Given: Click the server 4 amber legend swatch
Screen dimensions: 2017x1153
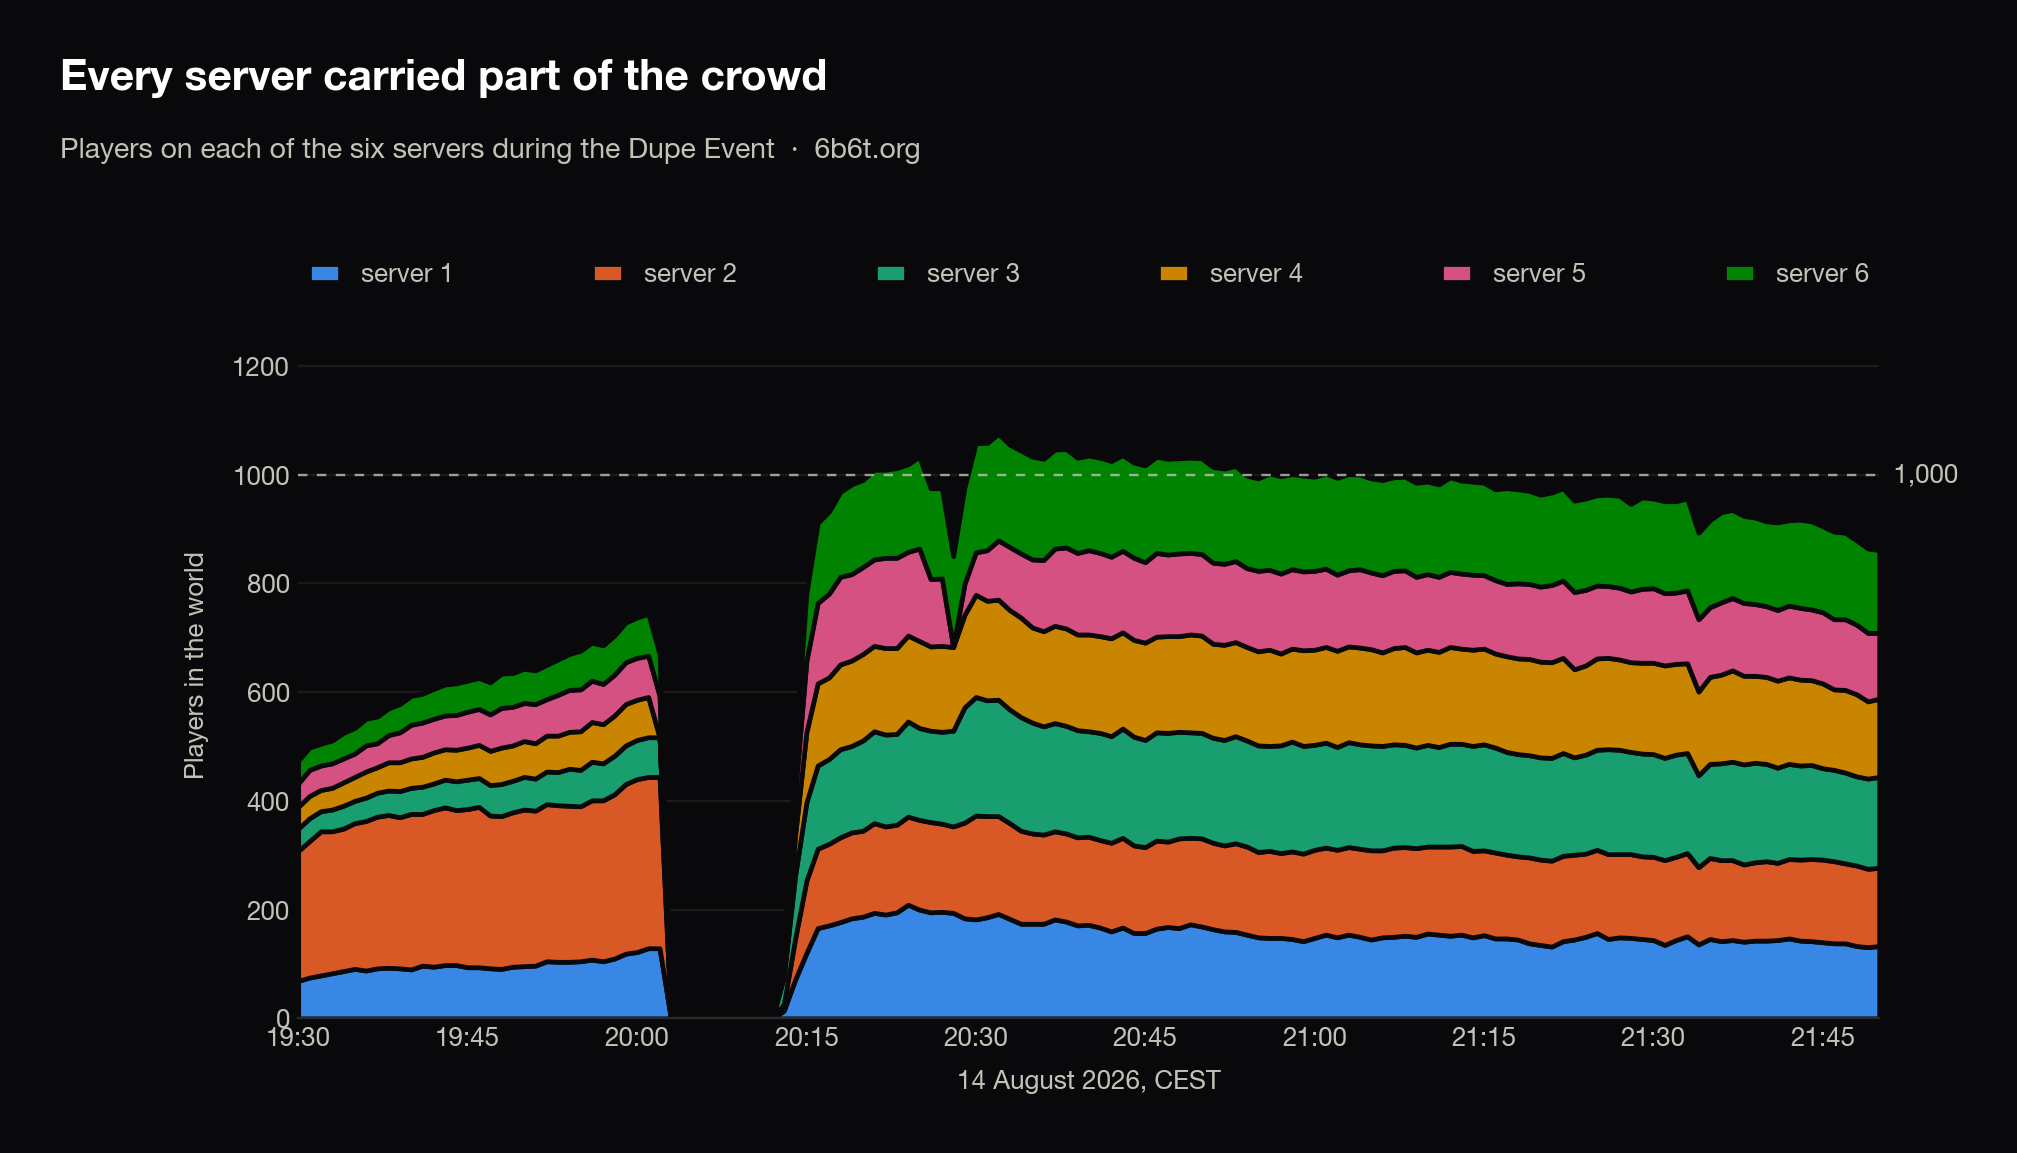Looking at the screenshot, I should pyautogui.click(x=1174, y=273).
